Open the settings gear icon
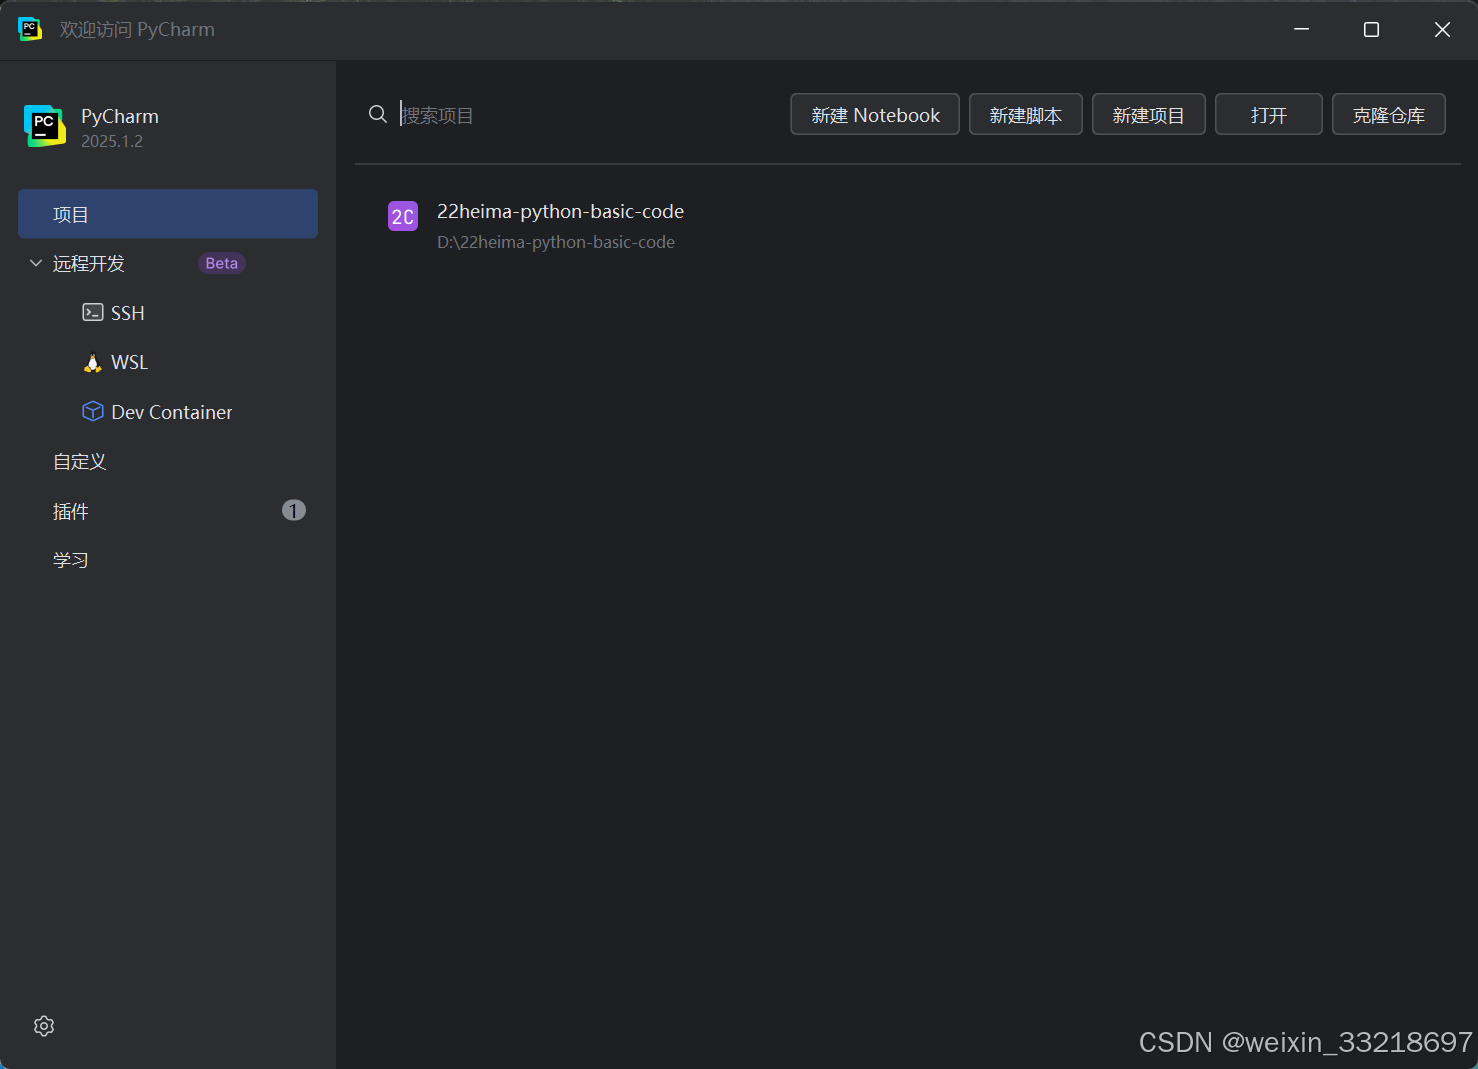 (44, 1026)
